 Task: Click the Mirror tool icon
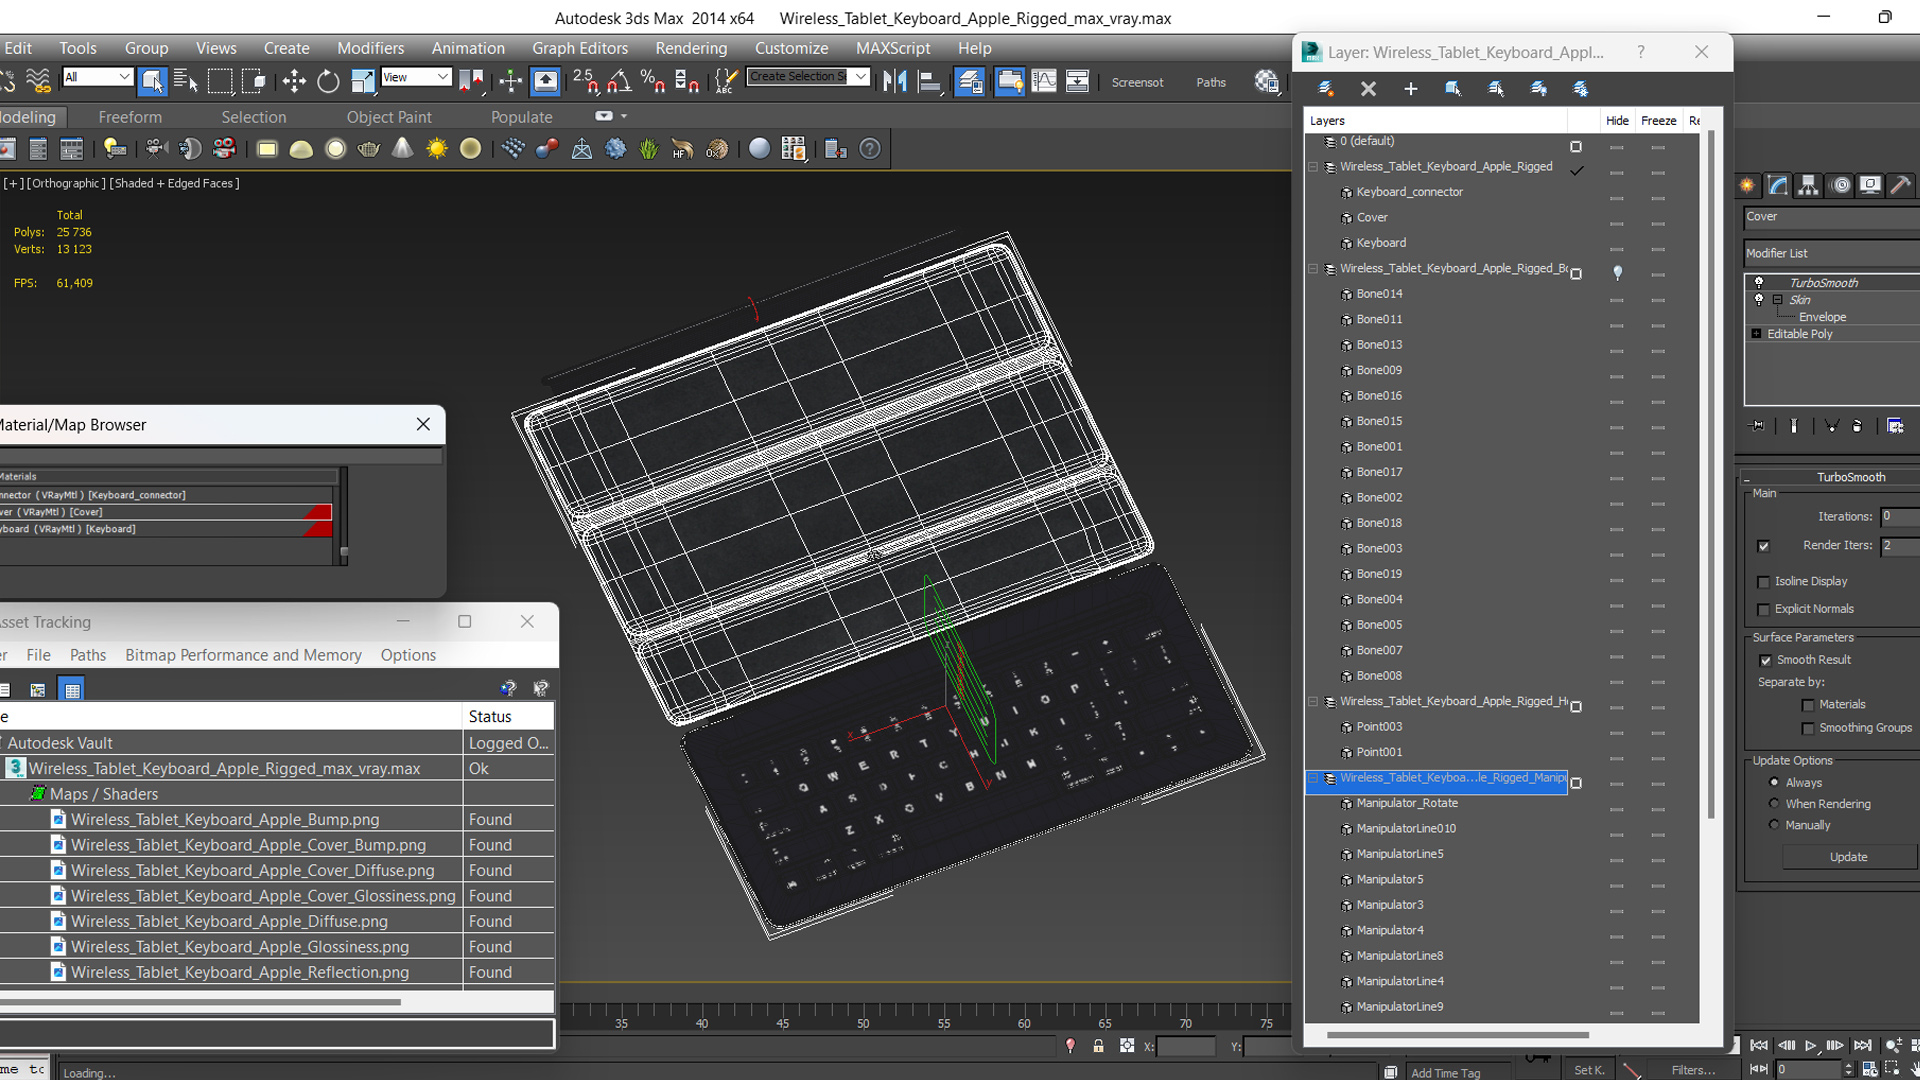(x=895, y=81)
